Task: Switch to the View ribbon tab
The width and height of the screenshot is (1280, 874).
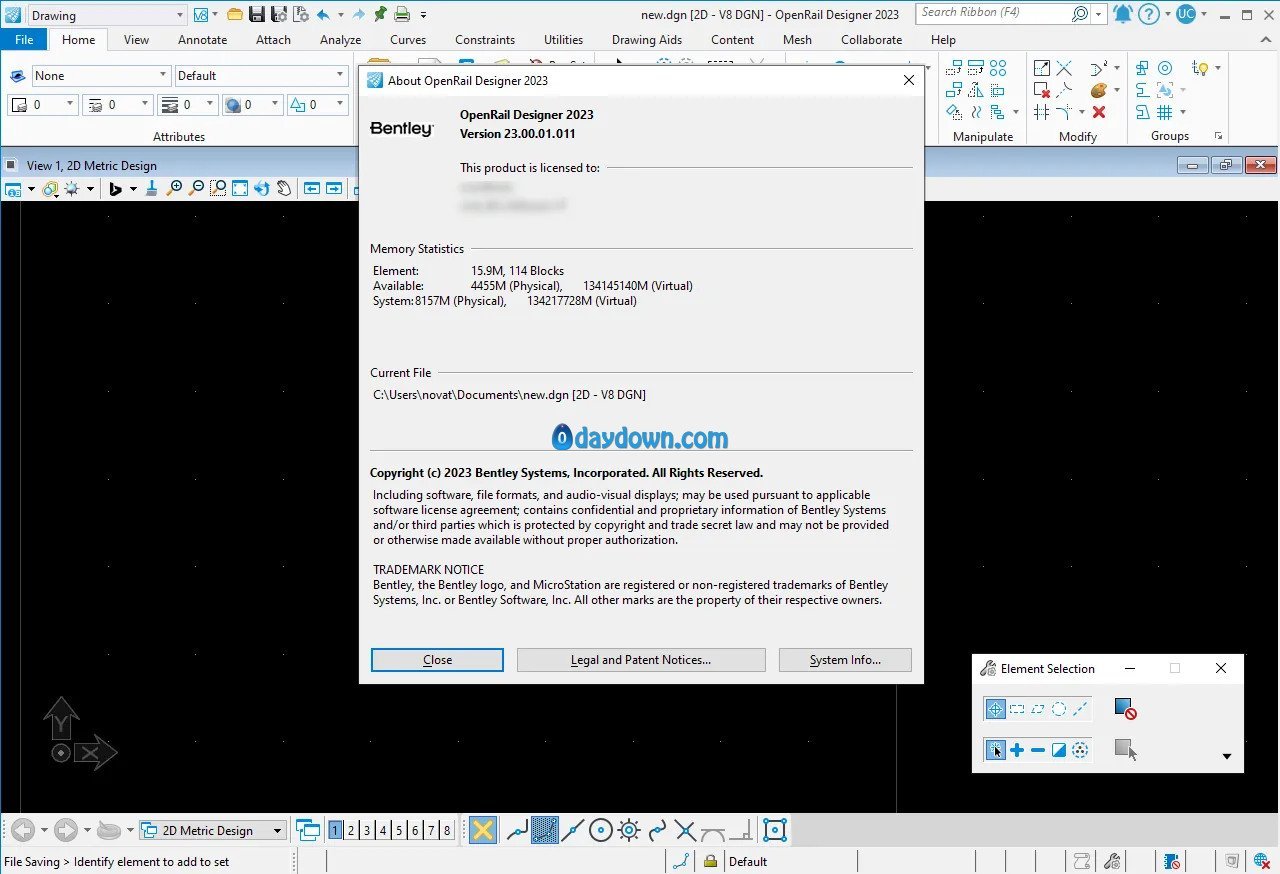Action: pos(136,40)
